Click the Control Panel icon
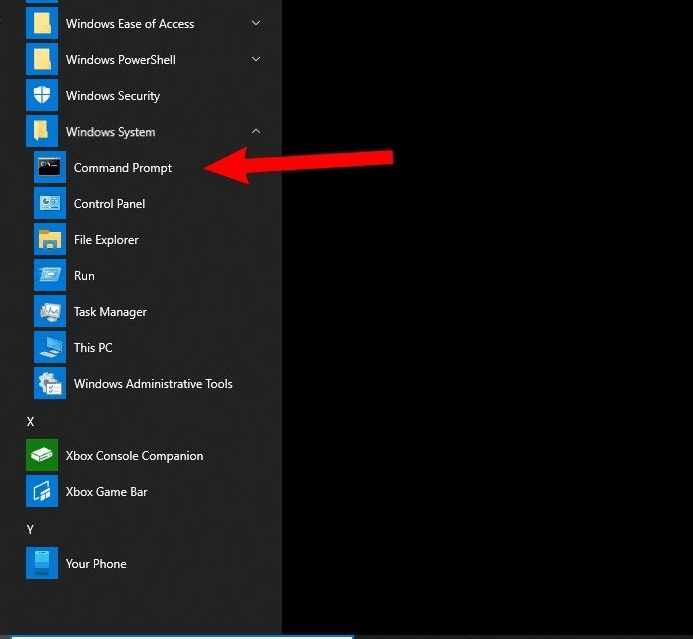This screenshot has height=639, width=693. [49, 204]
